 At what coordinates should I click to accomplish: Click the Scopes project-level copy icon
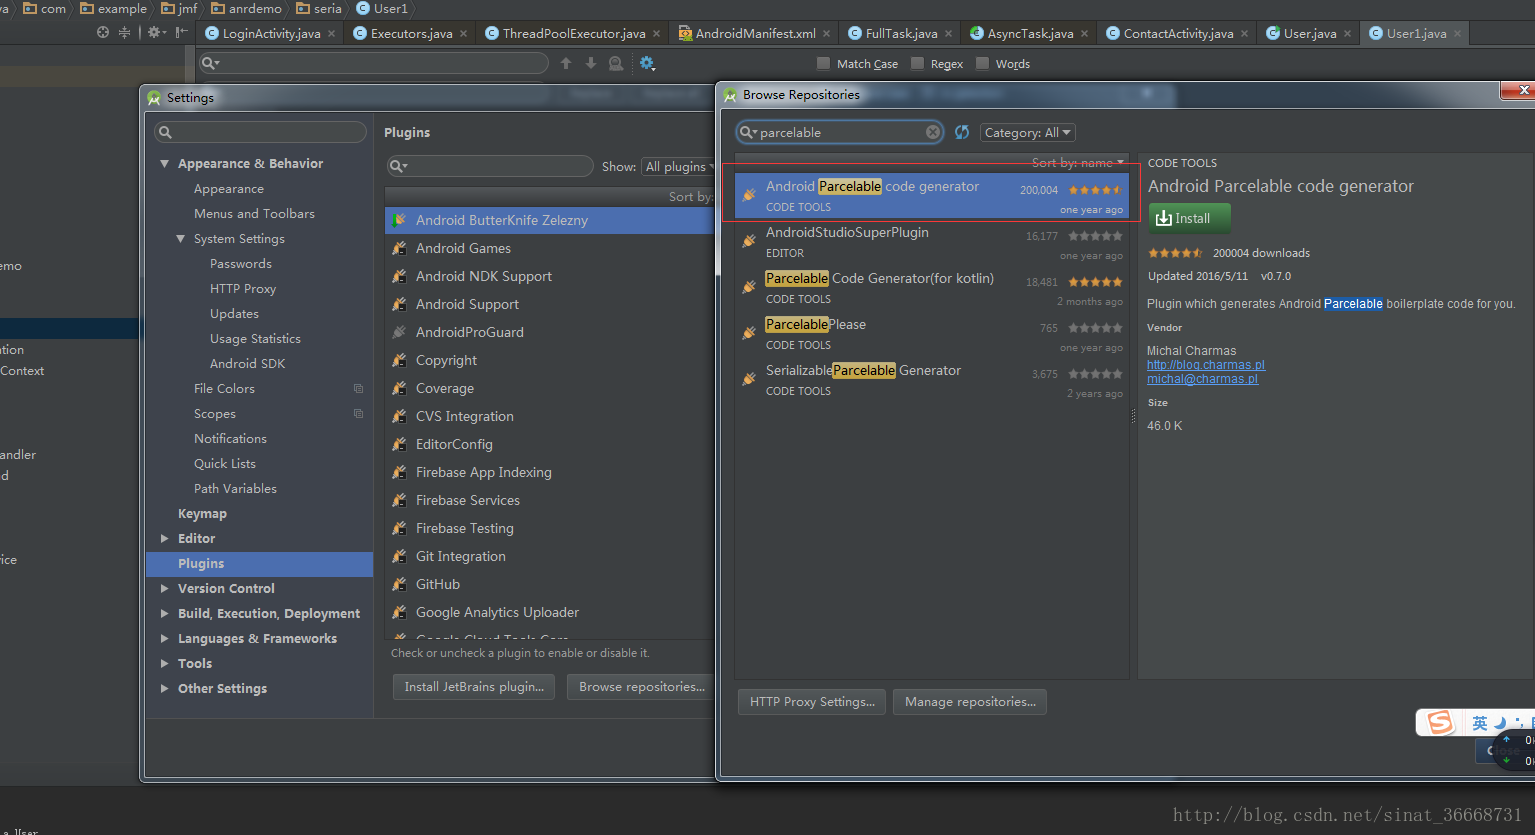click(x=358, y=413)
